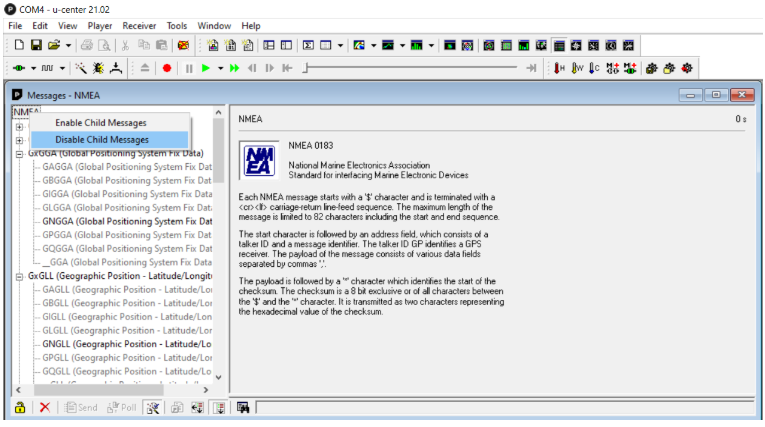The height and width of the screenshot is (427, 765).
Task: Open dropdown arrow beside the histogram icon
Action: (x=431, y=45)
